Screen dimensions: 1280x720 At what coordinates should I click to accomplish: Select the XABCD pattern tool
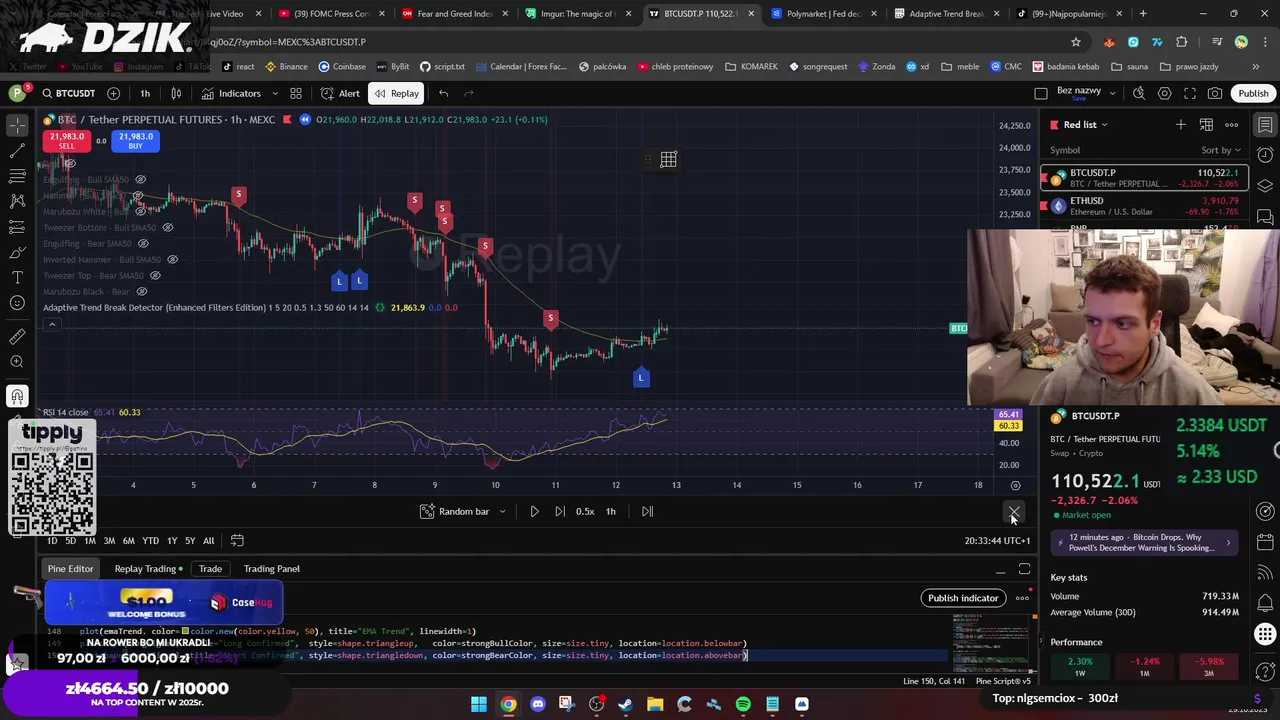click(x=17, y=201)
